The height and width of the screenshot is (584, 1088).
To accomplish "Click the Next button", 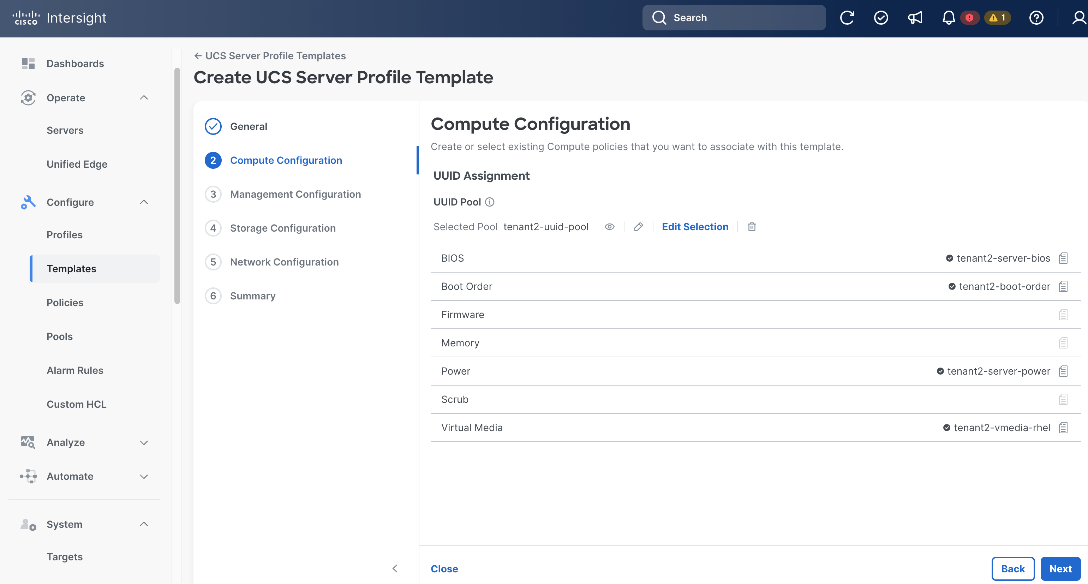I will tap(1060, 569).
